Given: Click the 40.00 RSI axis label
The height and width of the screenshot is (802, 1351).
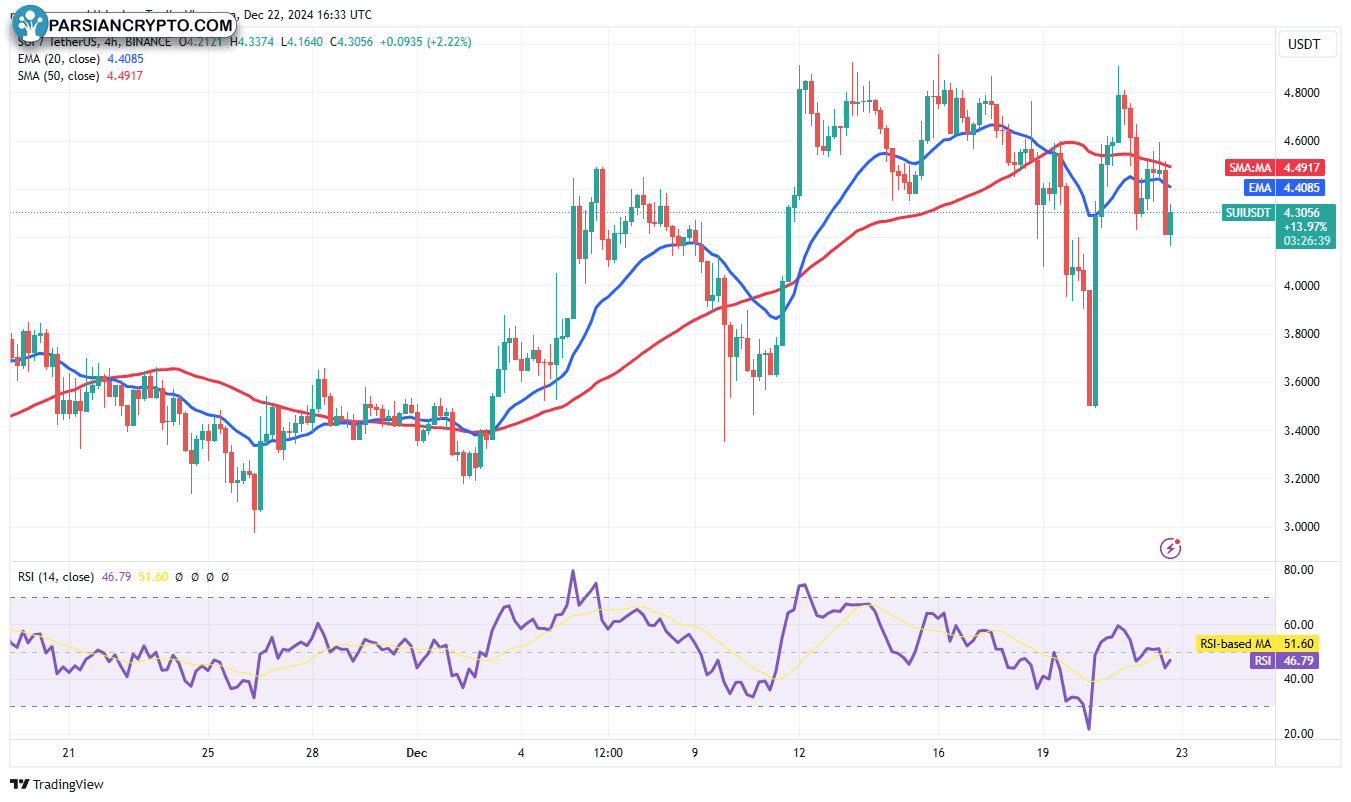Looking at the screenshot, I should pyautogui.click(x=1298, y=679).
